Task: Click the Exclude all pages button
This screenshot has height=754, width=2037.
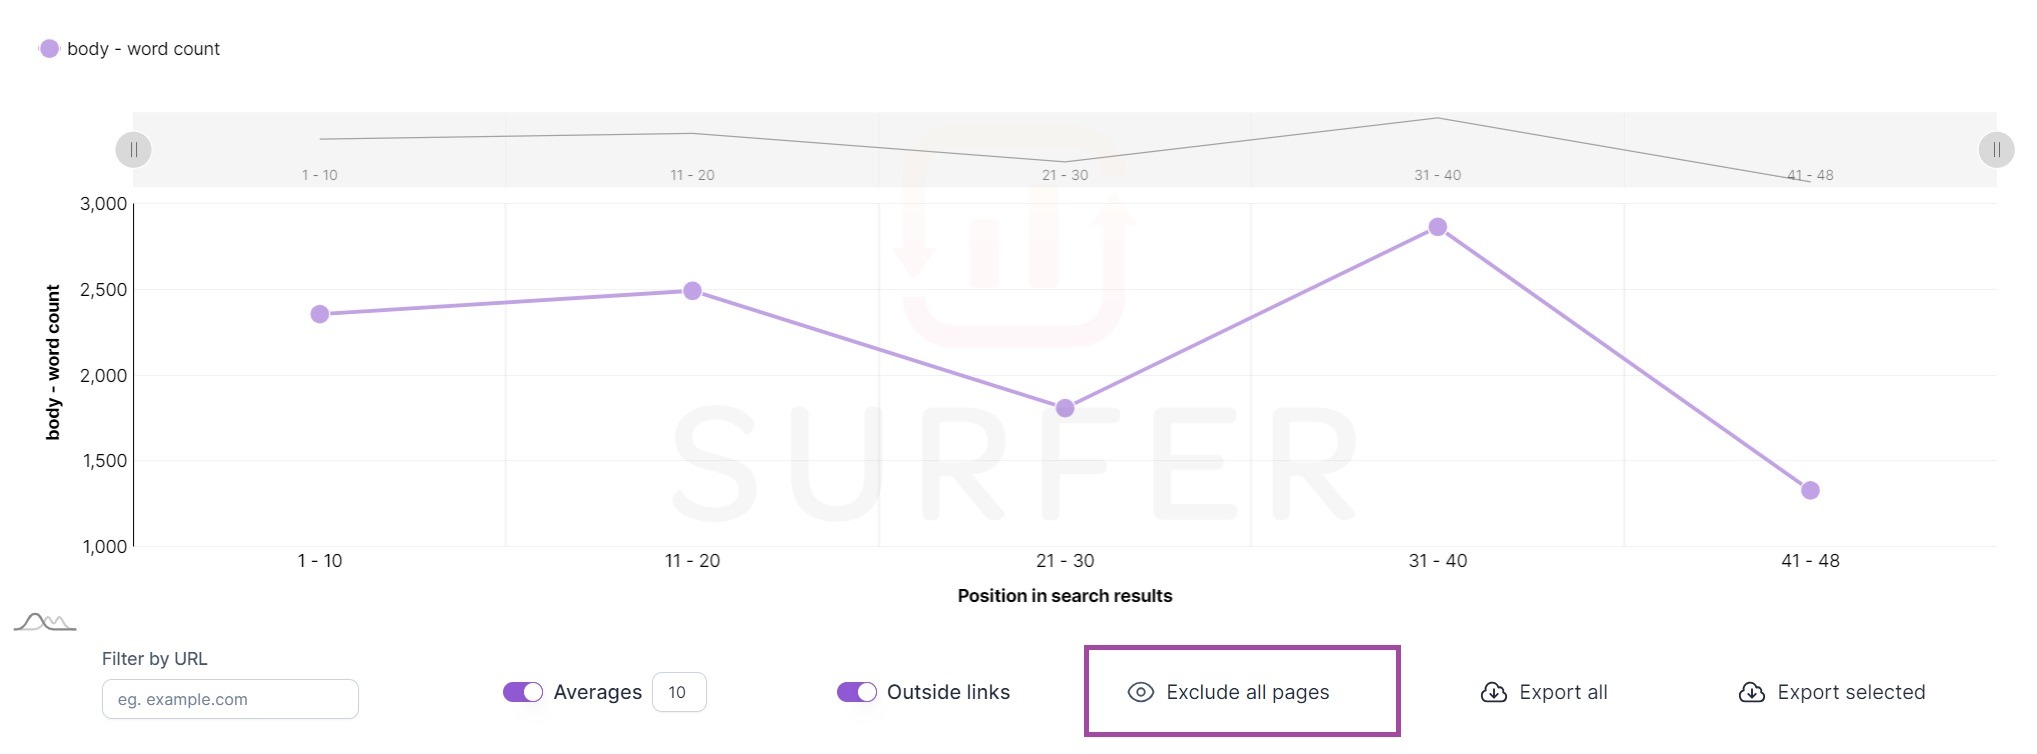Action: pyautogui.click(x=1247, y=692)
